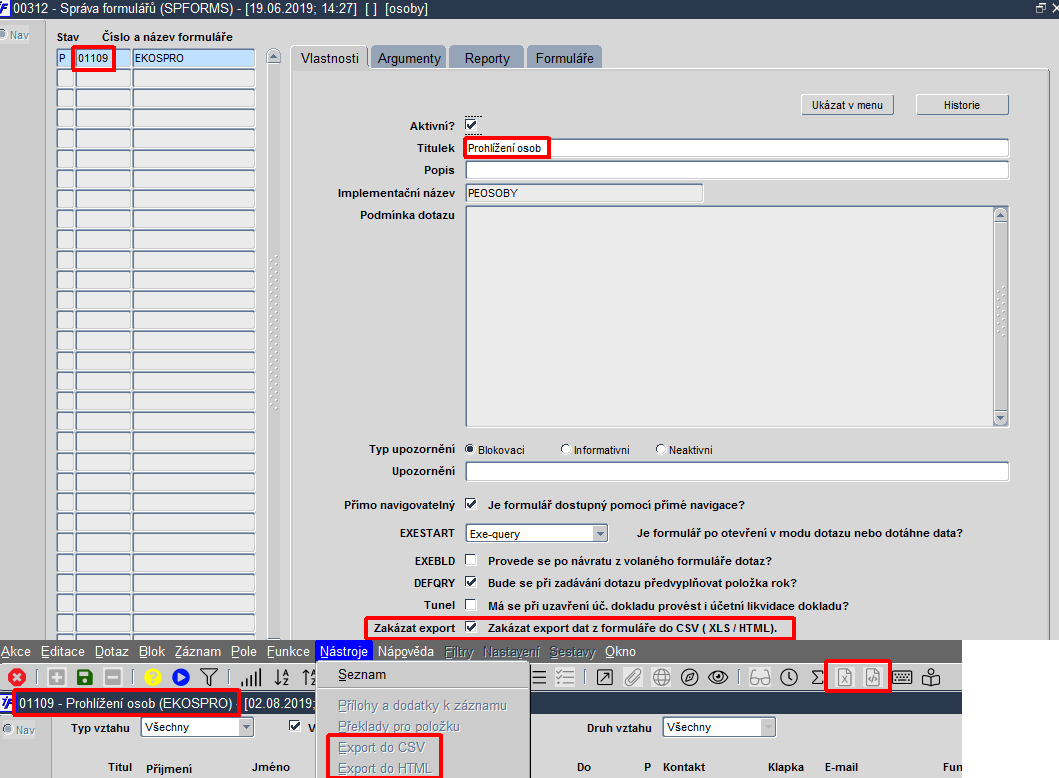Click the funnel filter icon

tap(209, 677)
